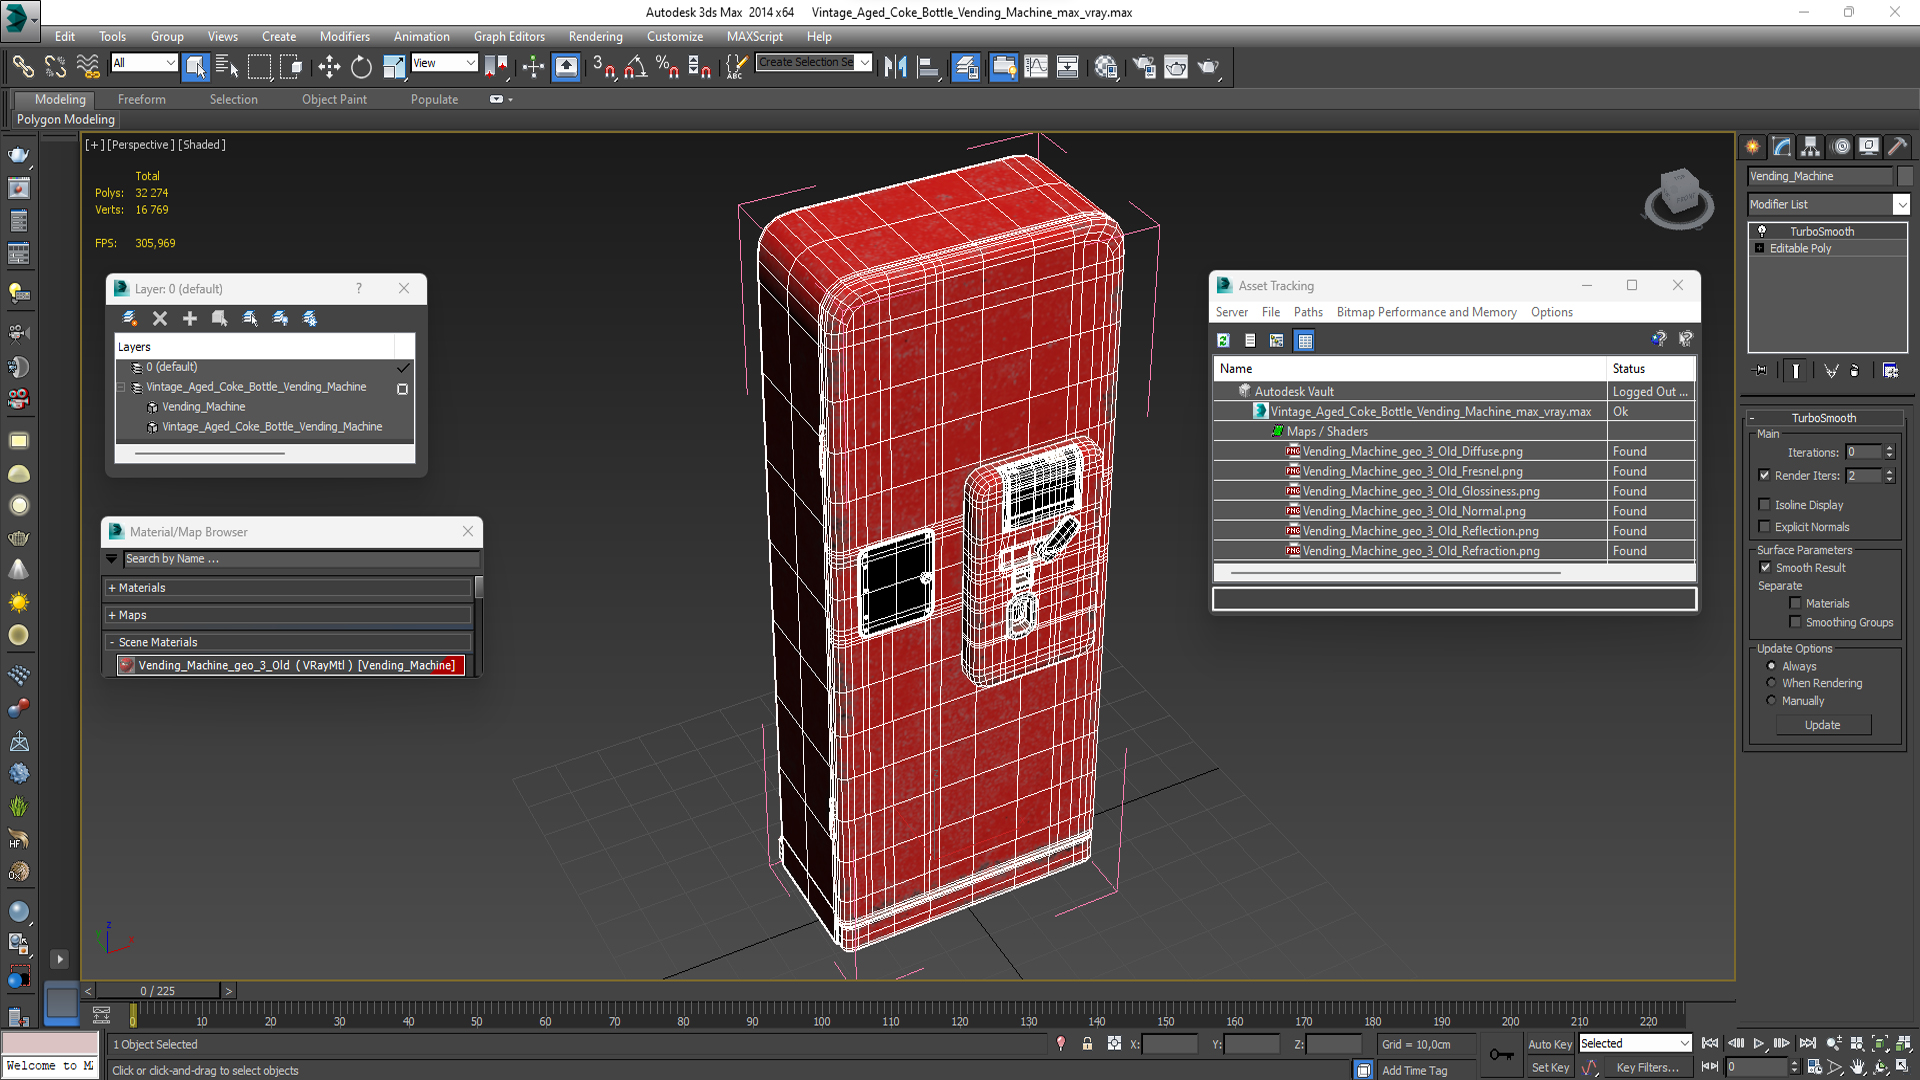Click Show End Result toggle in modifier stack
This screenshot has width=1920, height=1080.
click(x=1796, y=371)
